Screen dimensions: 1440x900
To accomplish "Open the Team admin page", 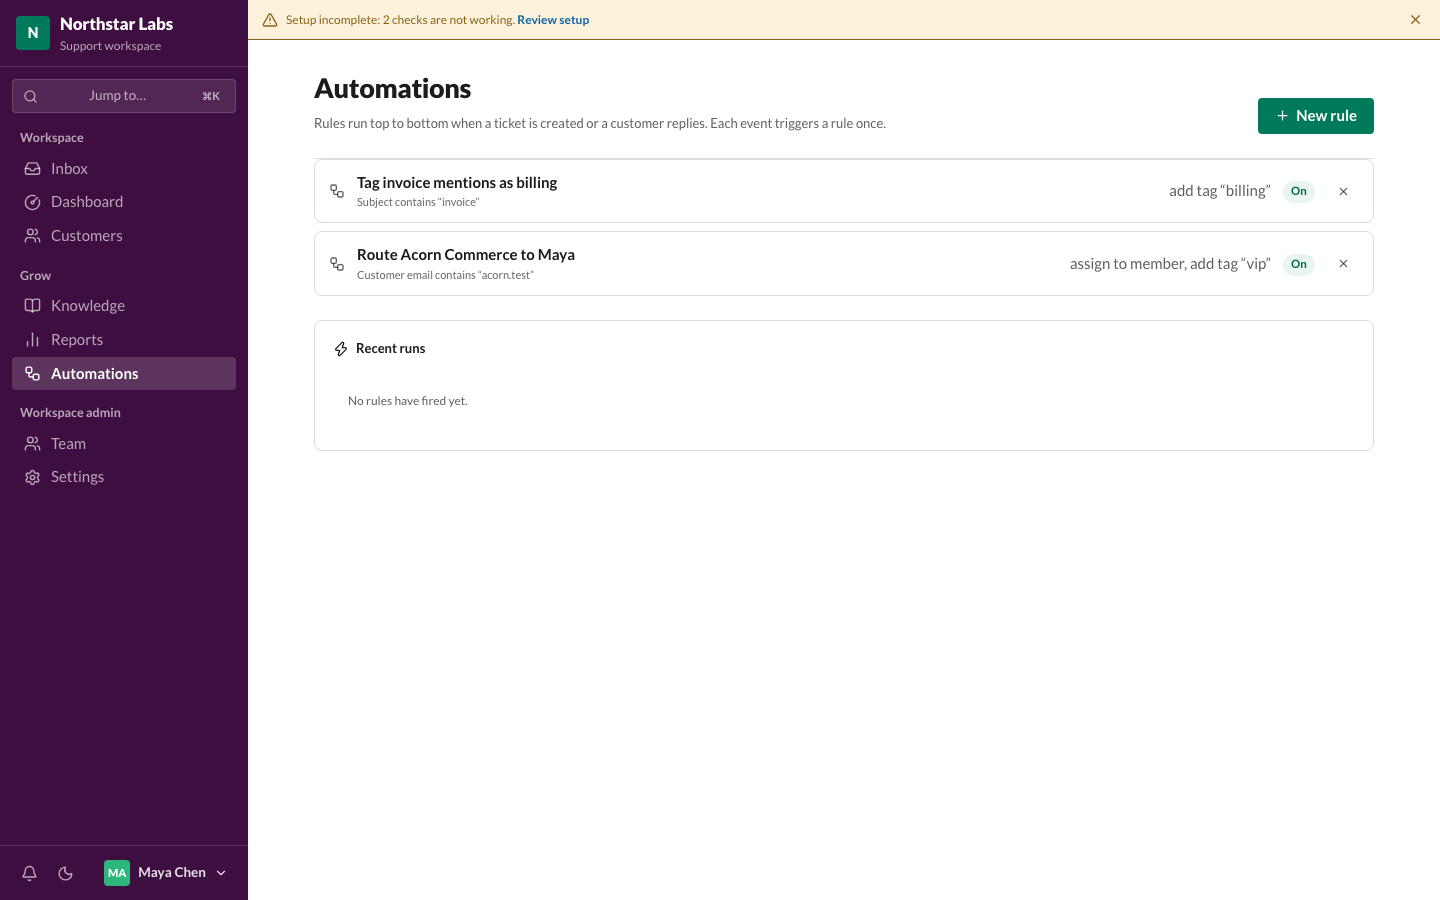I will pyautogui.click(x=124, y=444).
